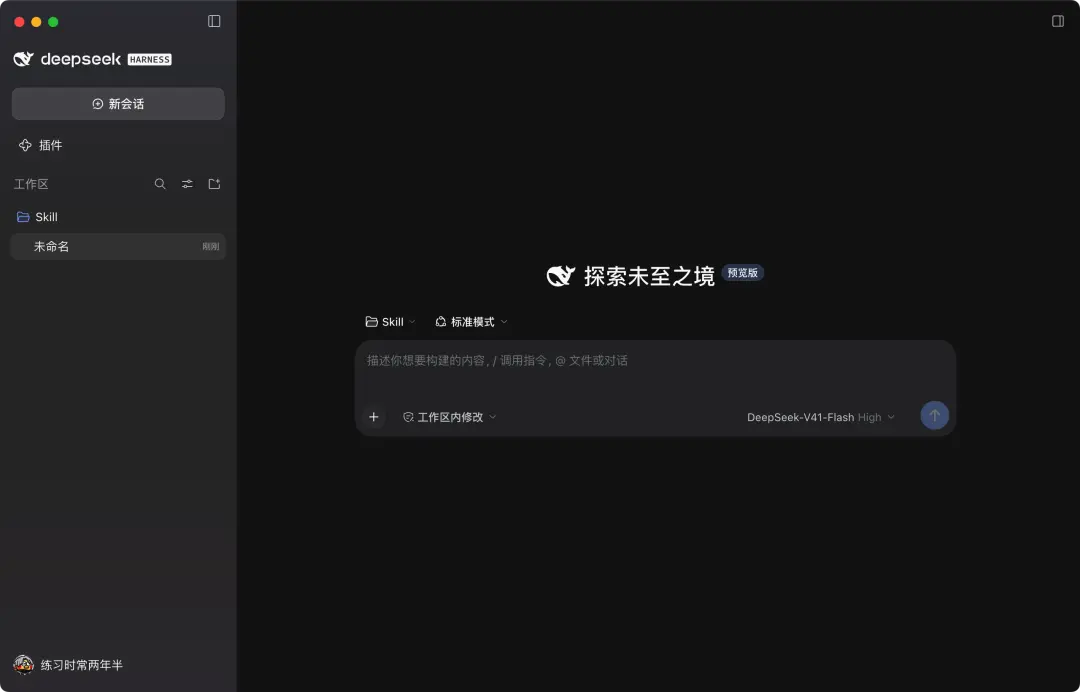
Task: Toggle the right side panel icon
Action: click(1058, 21)
